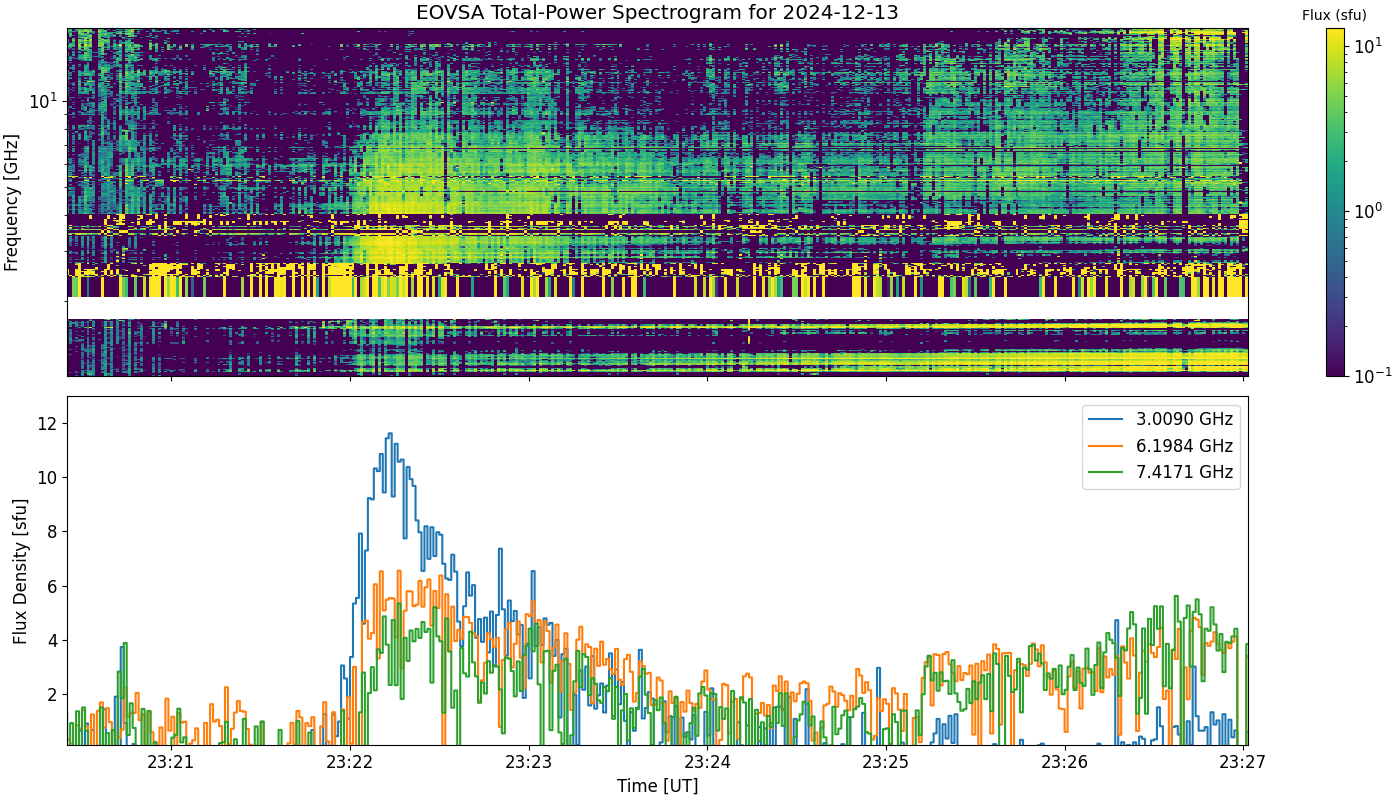Click the 'Flux Density [sfu]' axis label

coord(21,571)
